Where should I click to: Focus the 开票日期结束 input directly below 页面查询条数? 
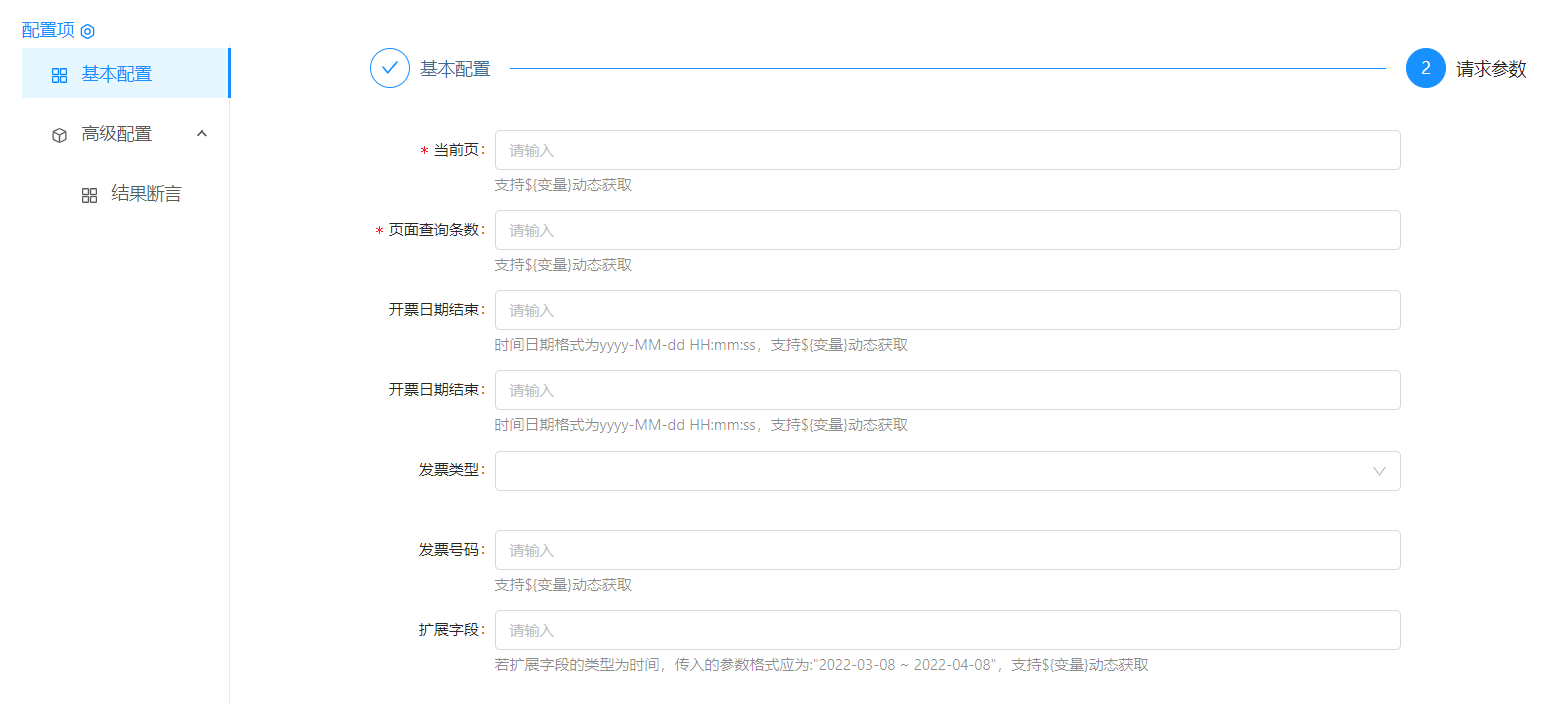tap(946, 310)
